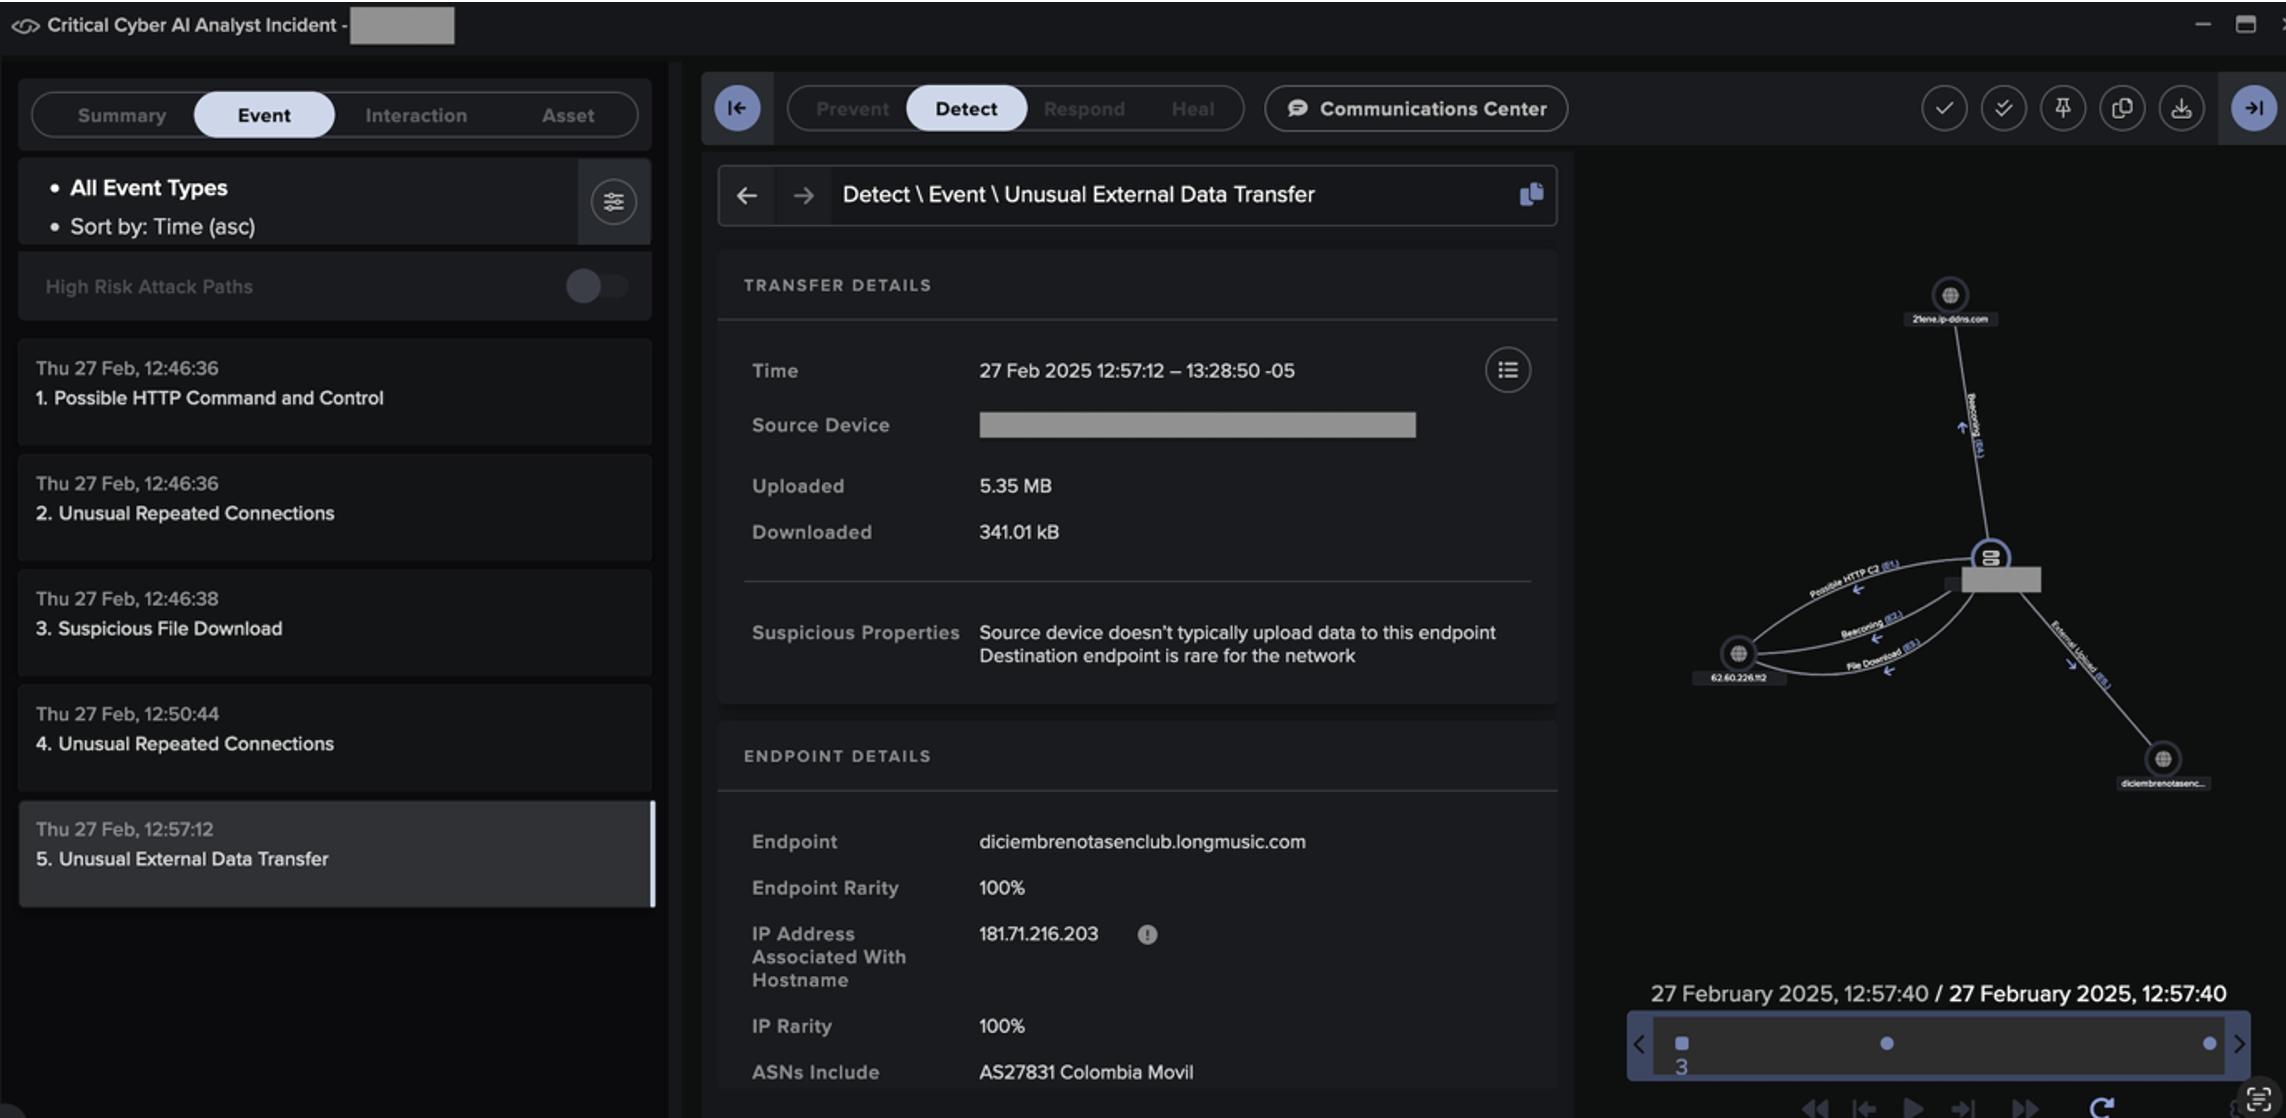Open the Heal tab
Screen dimensions: 2286x1118
[x=1193, y=109]
